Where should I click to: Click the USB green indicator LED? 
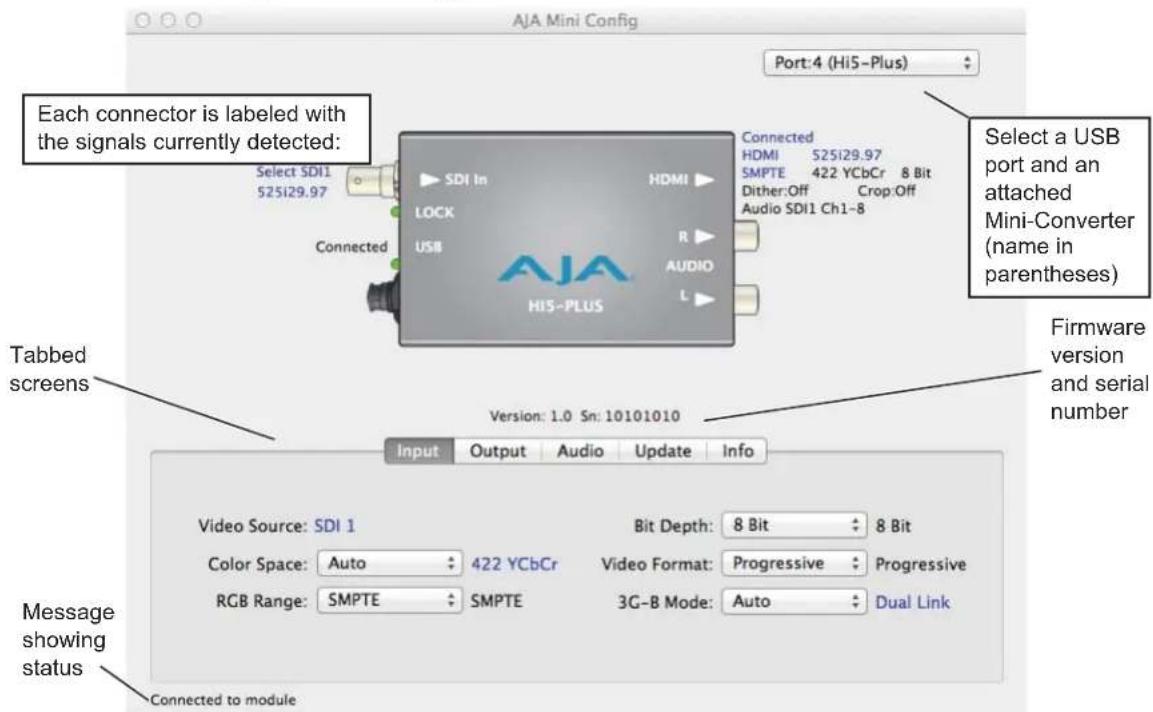point(395,264)
